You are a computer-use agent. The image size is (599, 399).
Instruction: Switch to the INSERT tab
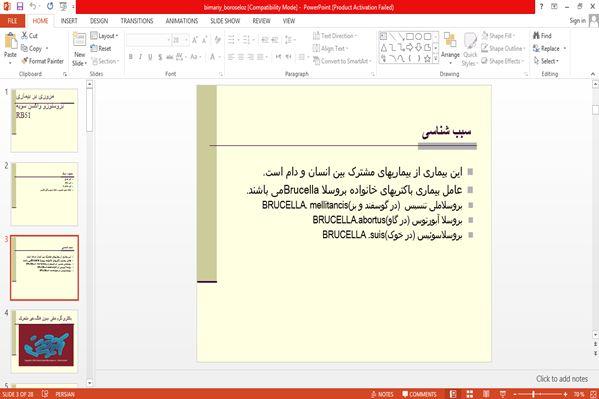[69, 21]
